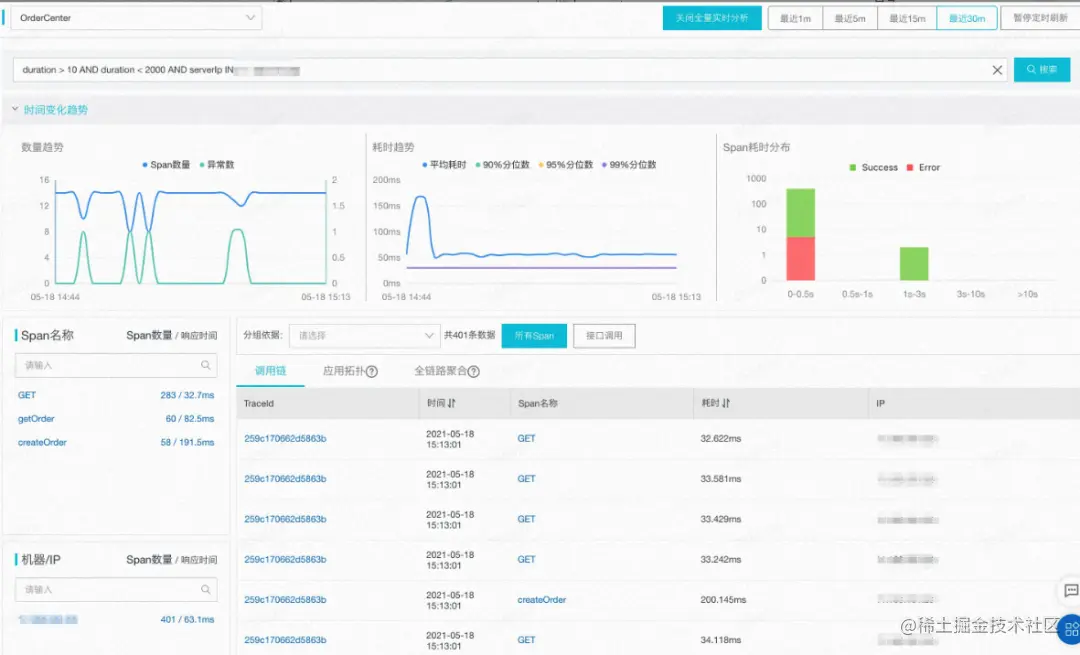
Task: Click the Span name search input
Action: (x=116, y=366)
